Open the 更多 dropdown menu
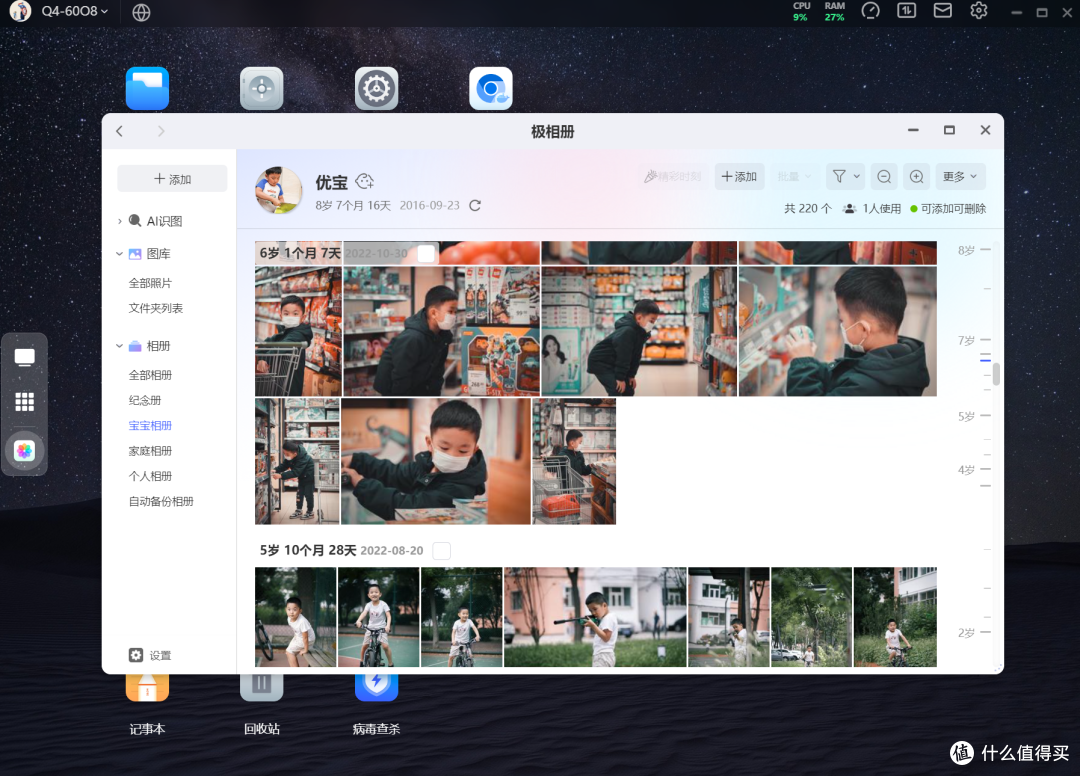This screenshot has width=1080, height=776. [x=960, y=177]
